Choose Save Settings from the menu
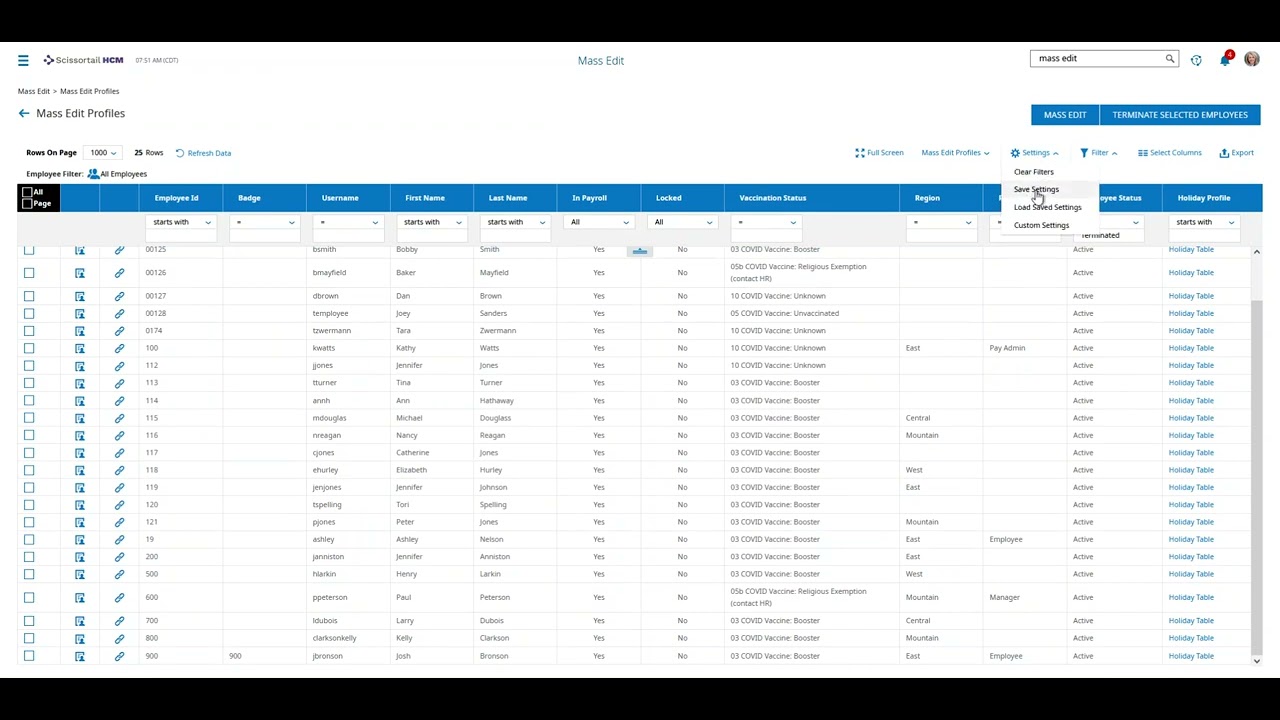This screenshot has height=720, width=1280. [x=1036, y=189]
